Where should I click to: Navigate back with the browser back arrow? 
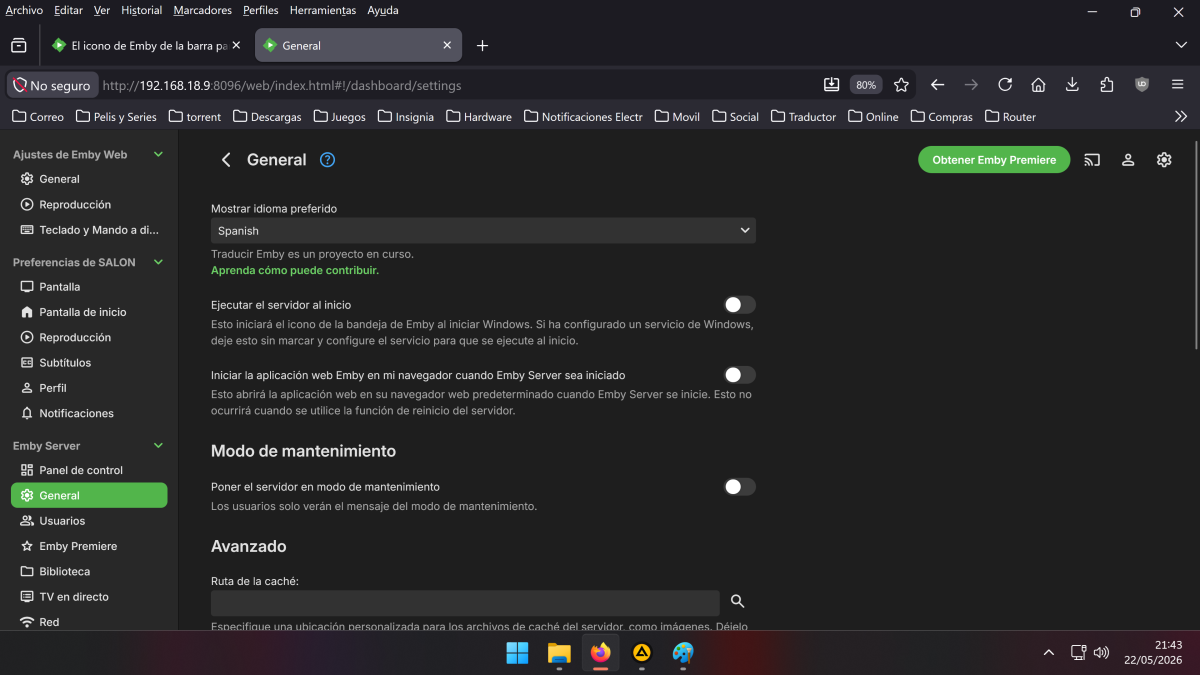click(937, 85)
